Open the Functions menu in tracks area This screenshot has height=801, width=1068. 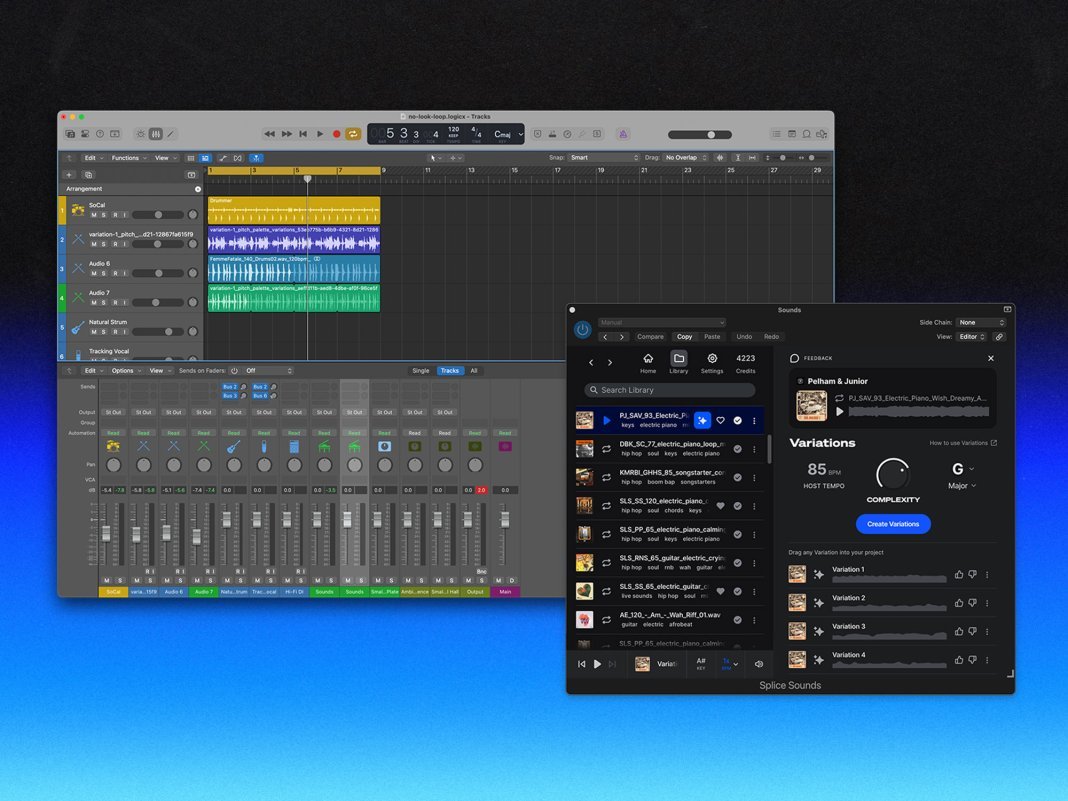128,158
